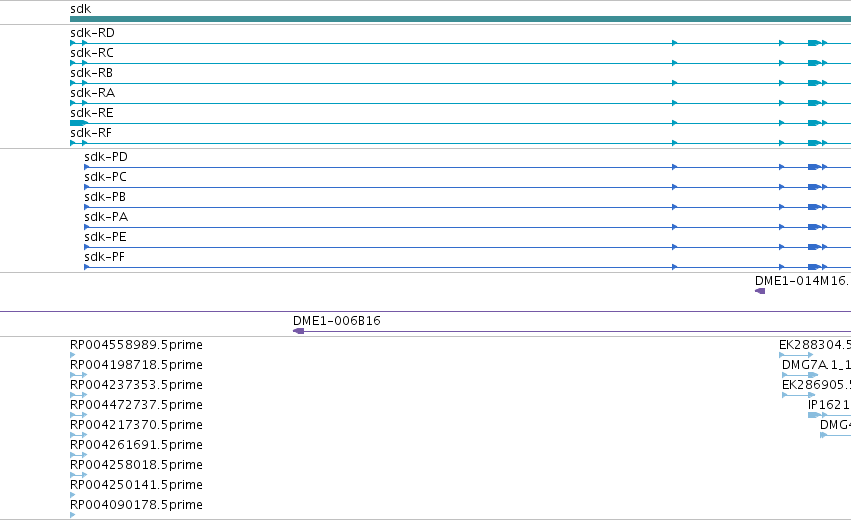Click the EK286905 EST label
The image size is (851, 520).
(816, 385)
